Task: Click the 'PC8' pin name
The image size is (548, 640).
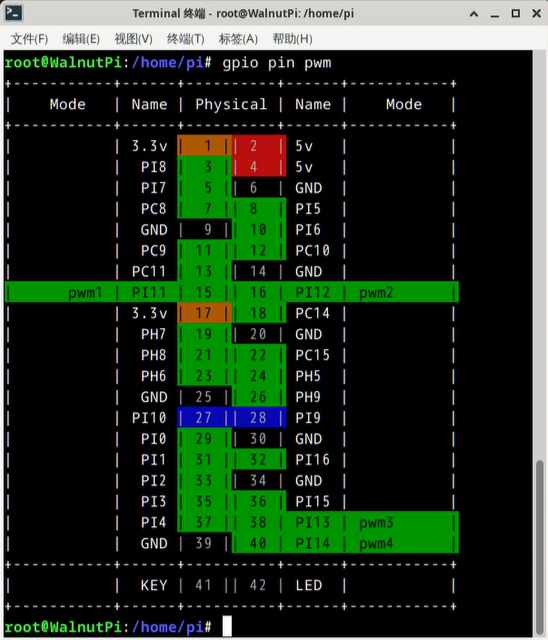Action: [x=154, y=209]
